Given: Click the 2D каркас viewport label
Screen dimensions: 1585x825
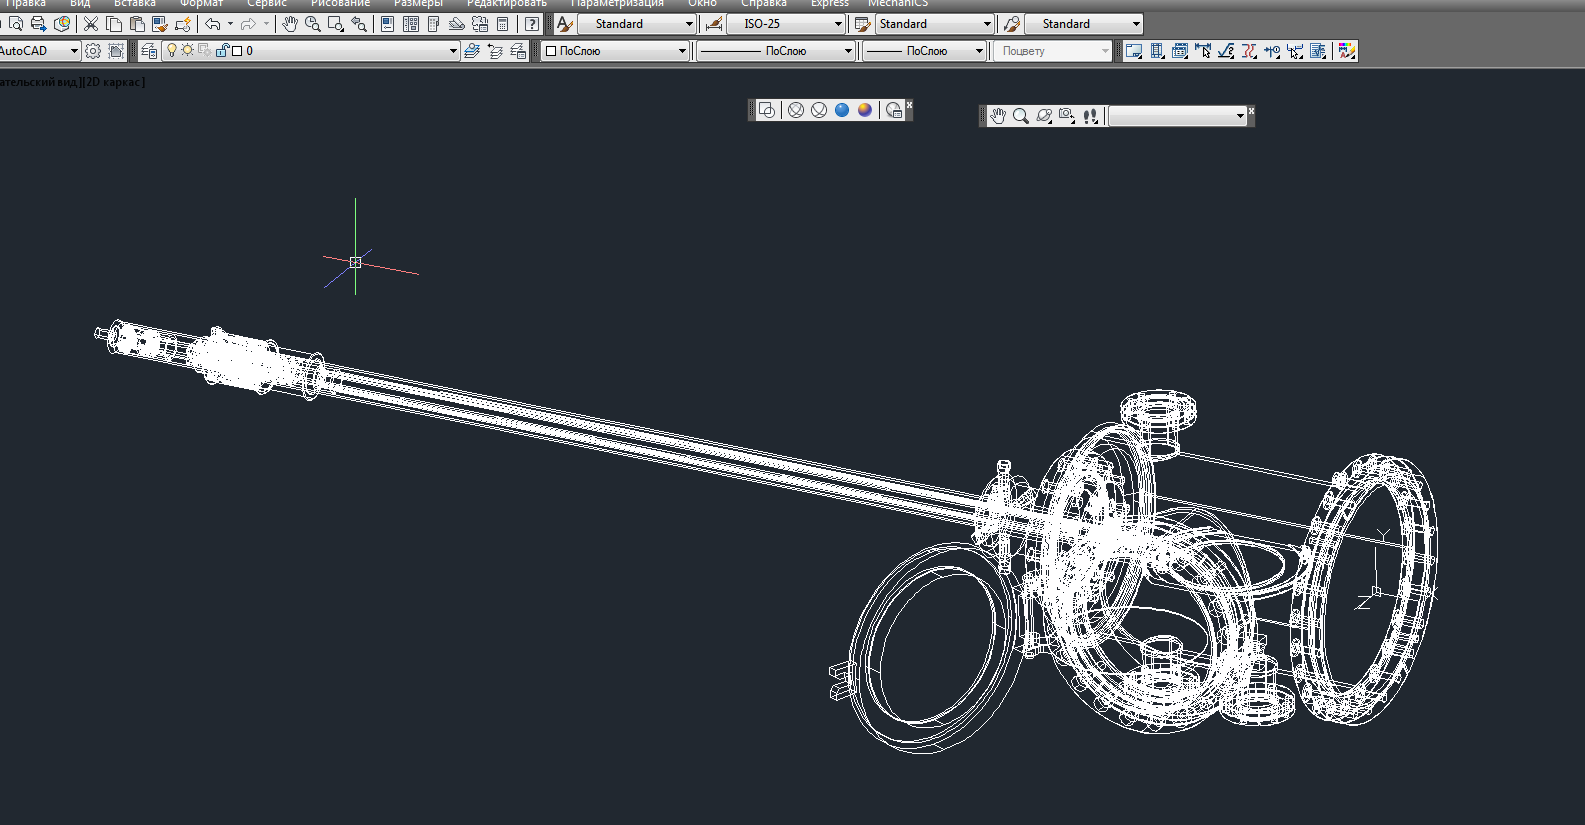Looking at the screenshot, I should (x=114, y=82).
